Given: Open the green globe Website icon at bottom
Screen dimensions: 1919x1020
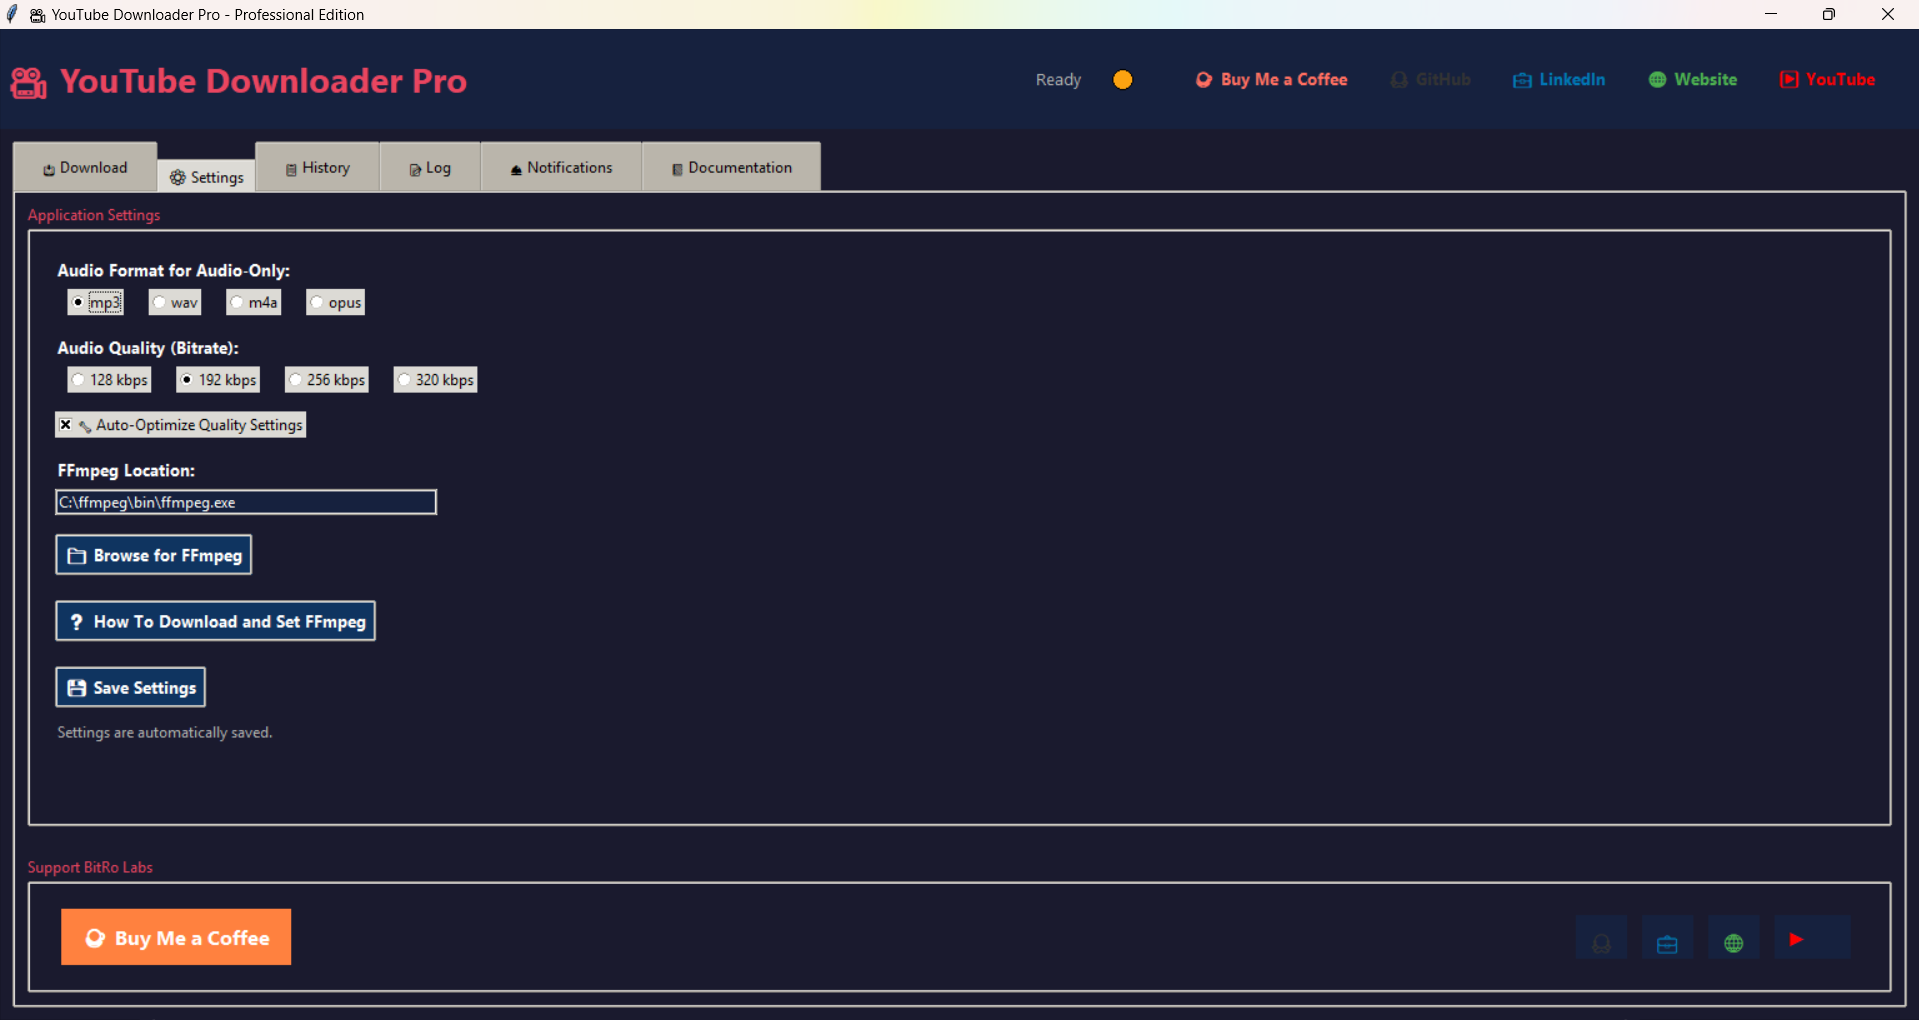Looking at the screenshot, I should (x=1733, y=938).
